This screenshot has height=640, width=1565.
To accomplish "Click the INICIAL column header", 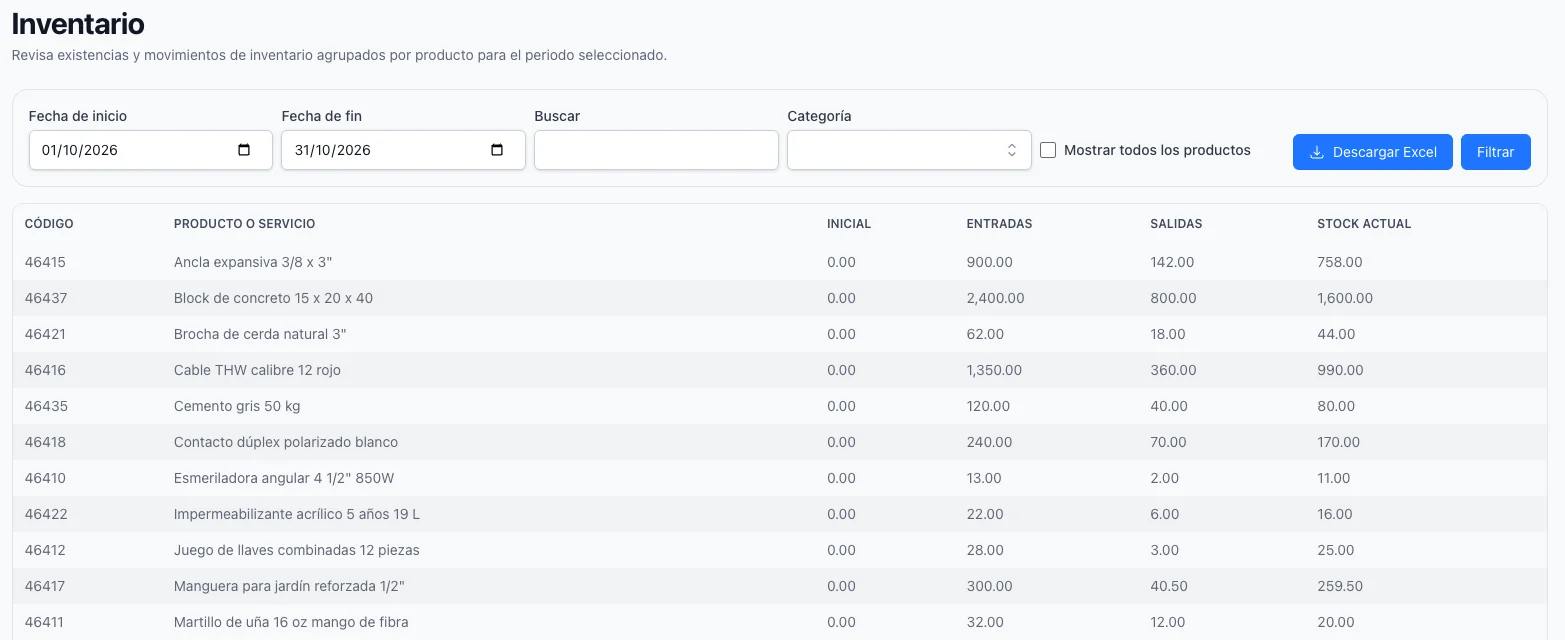I will tap(849, 224).
